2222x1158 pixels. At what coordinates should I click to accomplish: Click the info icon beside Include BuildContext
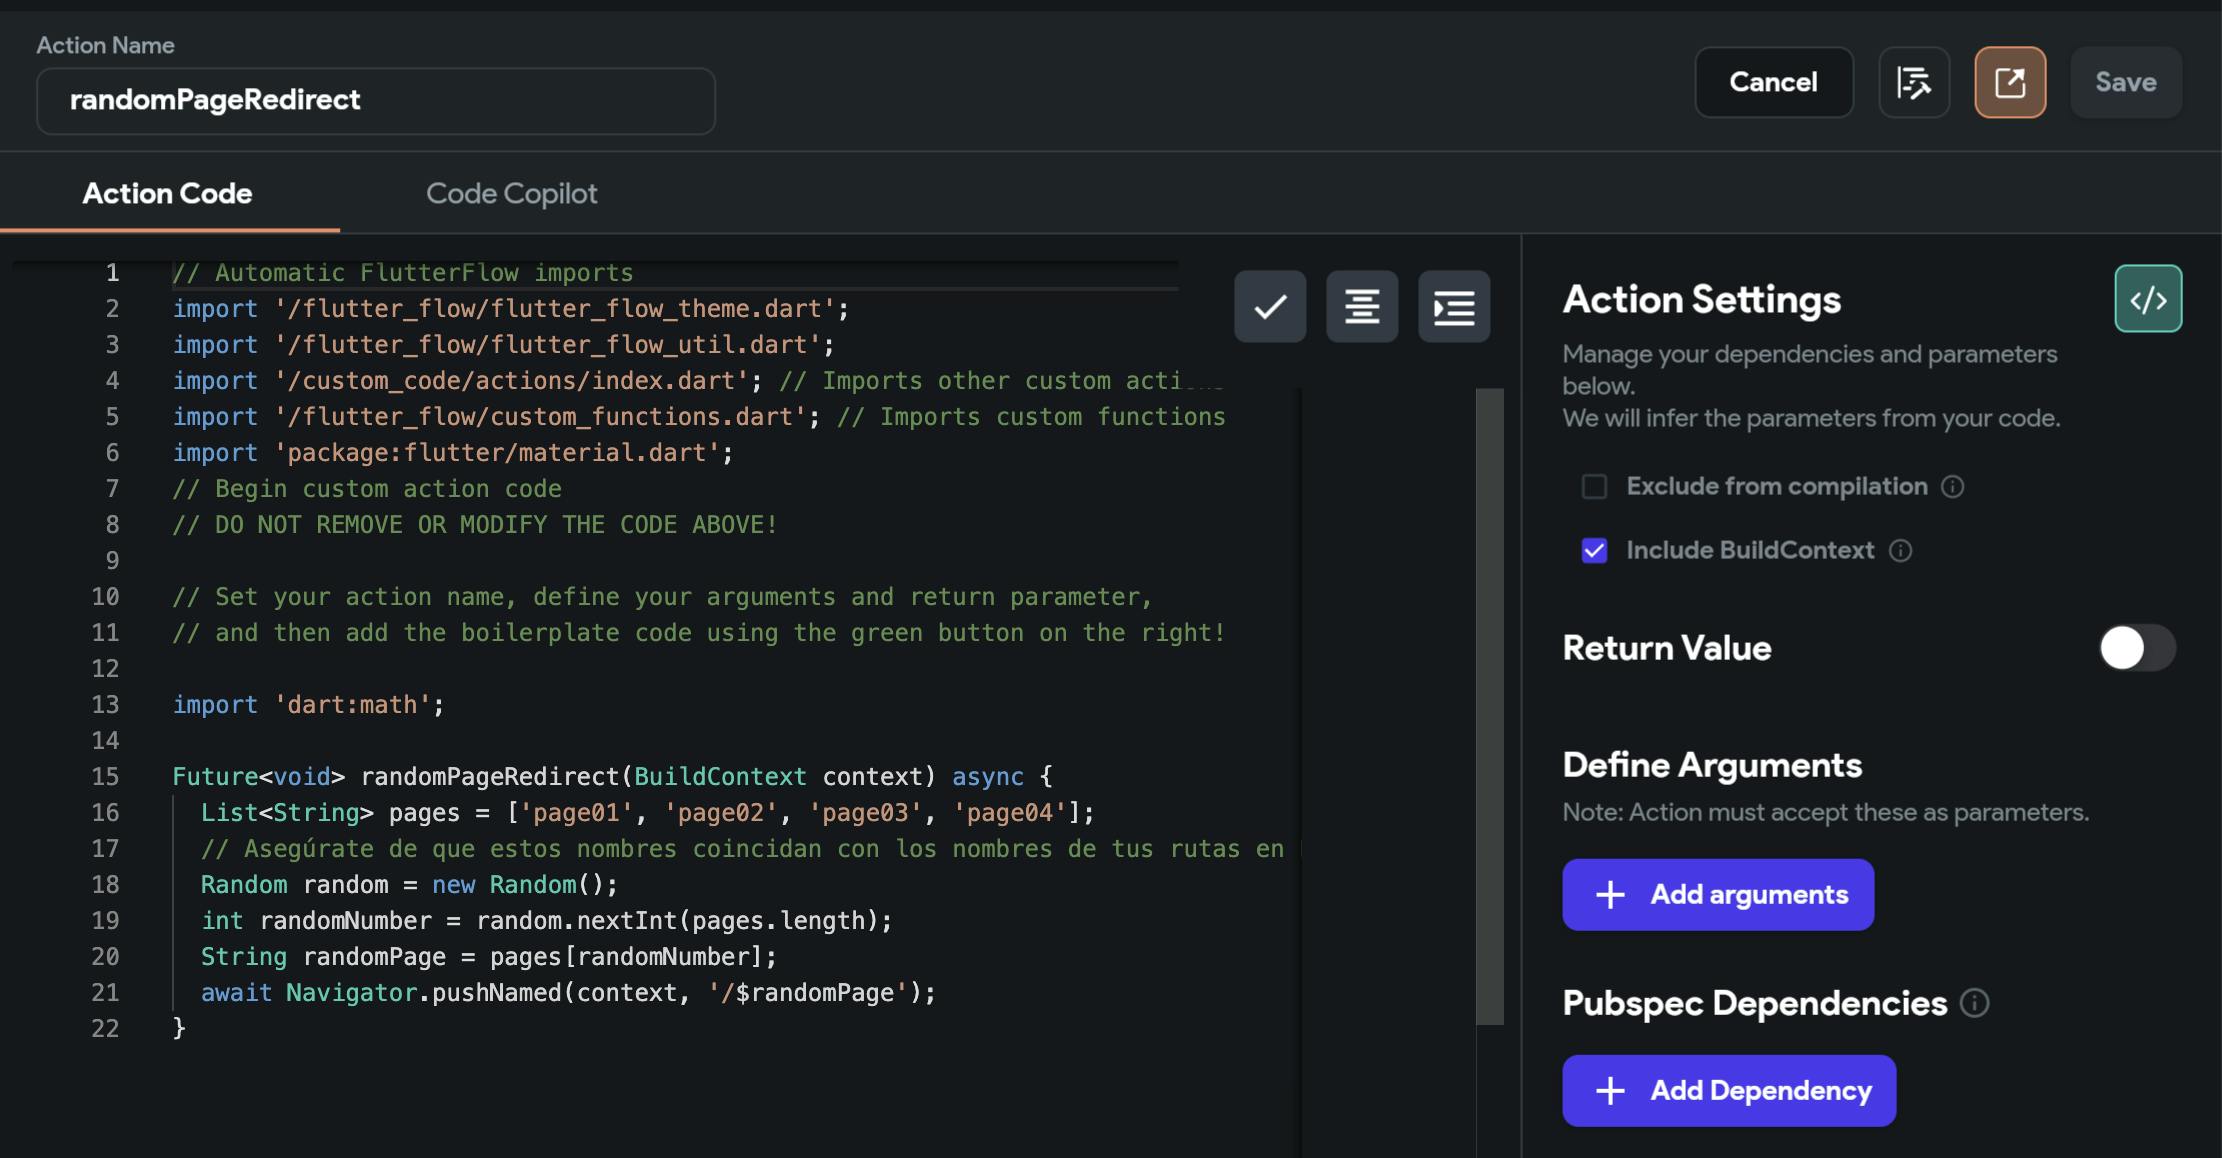1900,551
